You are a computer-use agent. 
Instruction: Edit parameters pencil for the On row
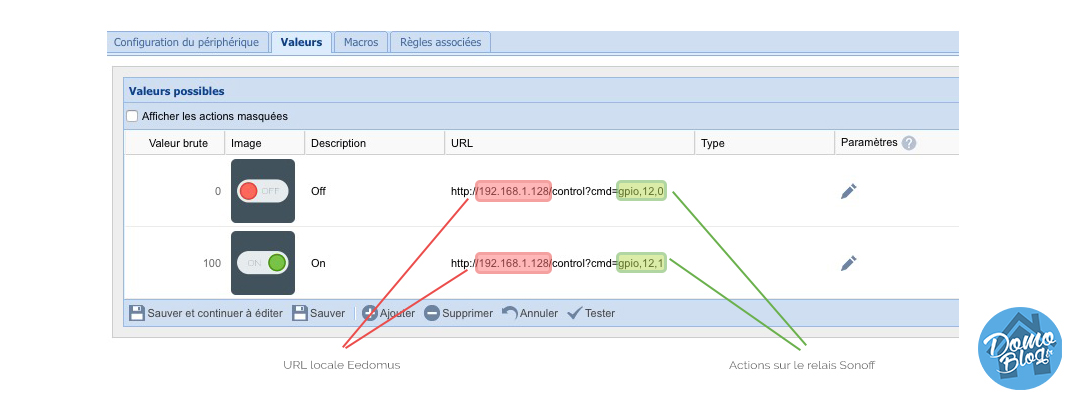[x=848, y=263]
